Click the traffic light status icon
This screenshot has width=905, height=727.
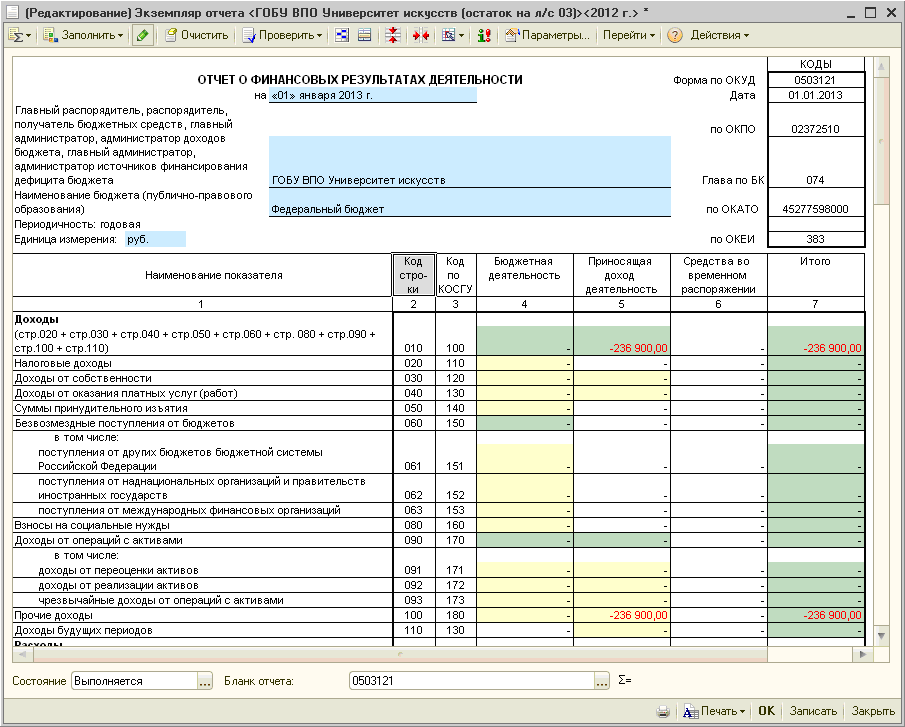pyautogui.click(x=484, y=35)
